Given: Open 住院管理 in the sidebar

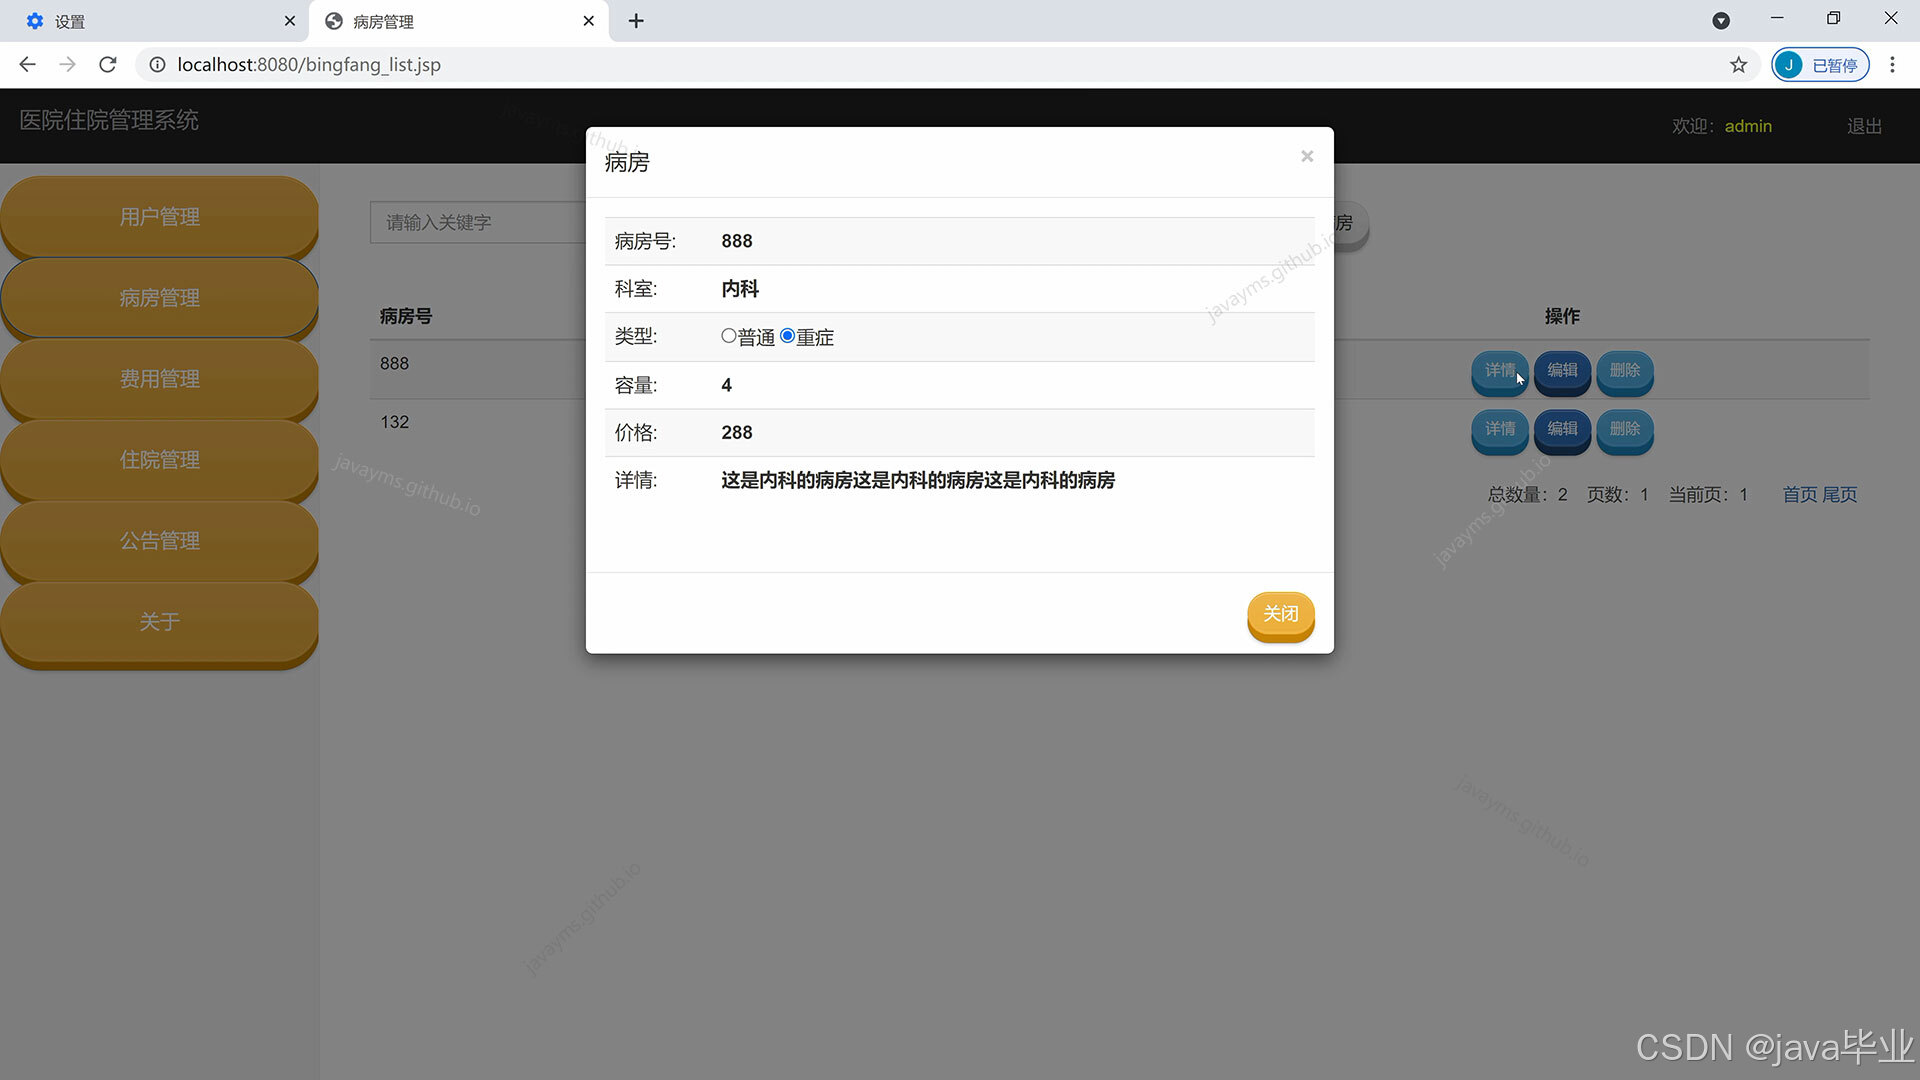Looking at the screenshot, I should (x=160, y=460).
